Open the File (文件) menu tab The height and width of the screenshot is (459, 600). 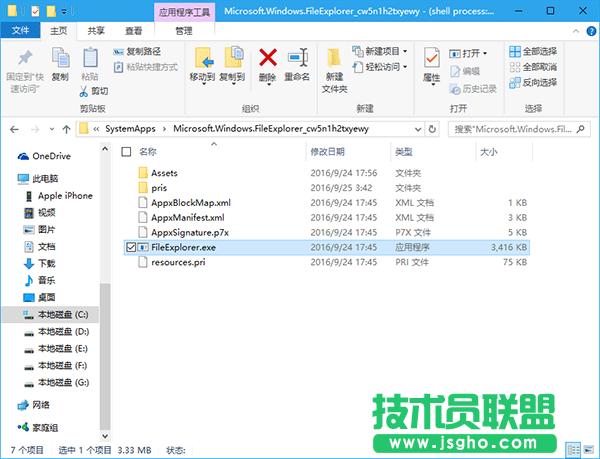(19, 31)
